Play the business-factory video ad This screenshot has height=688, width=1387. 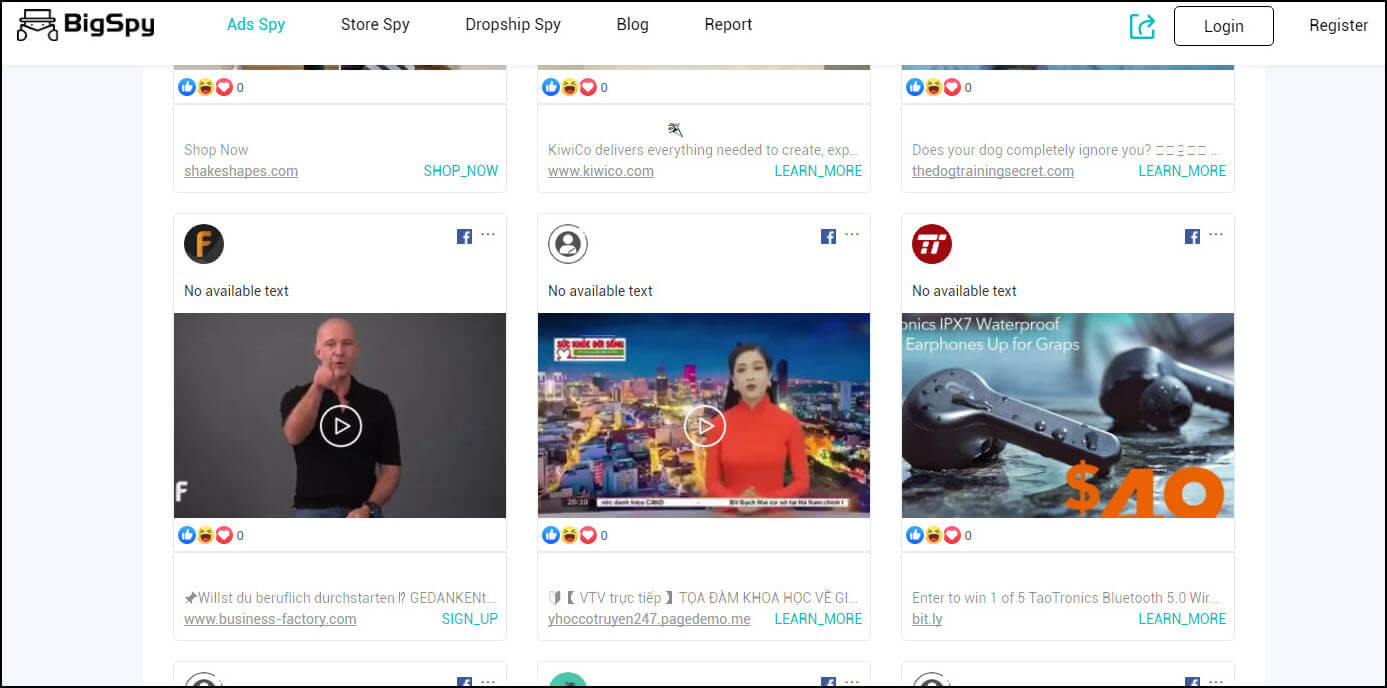coord(340,426)
